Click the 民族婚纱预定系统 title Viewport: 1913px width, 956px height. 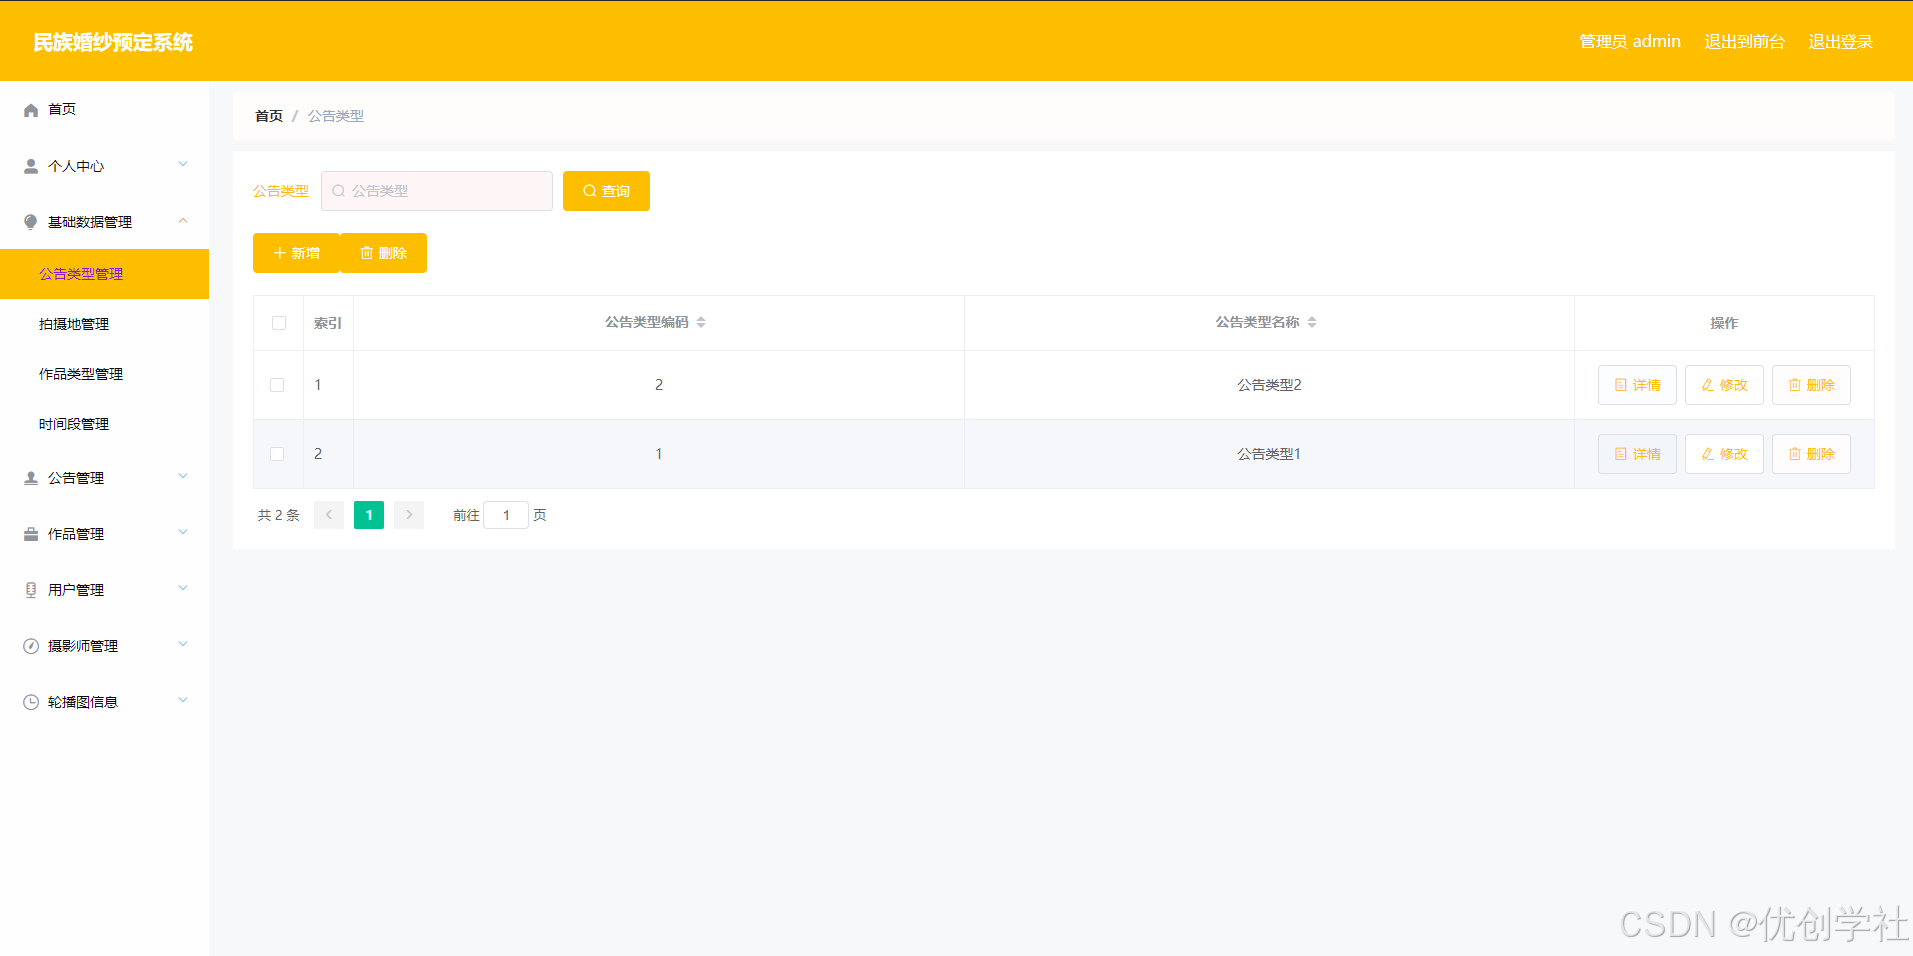pos(113,42)
